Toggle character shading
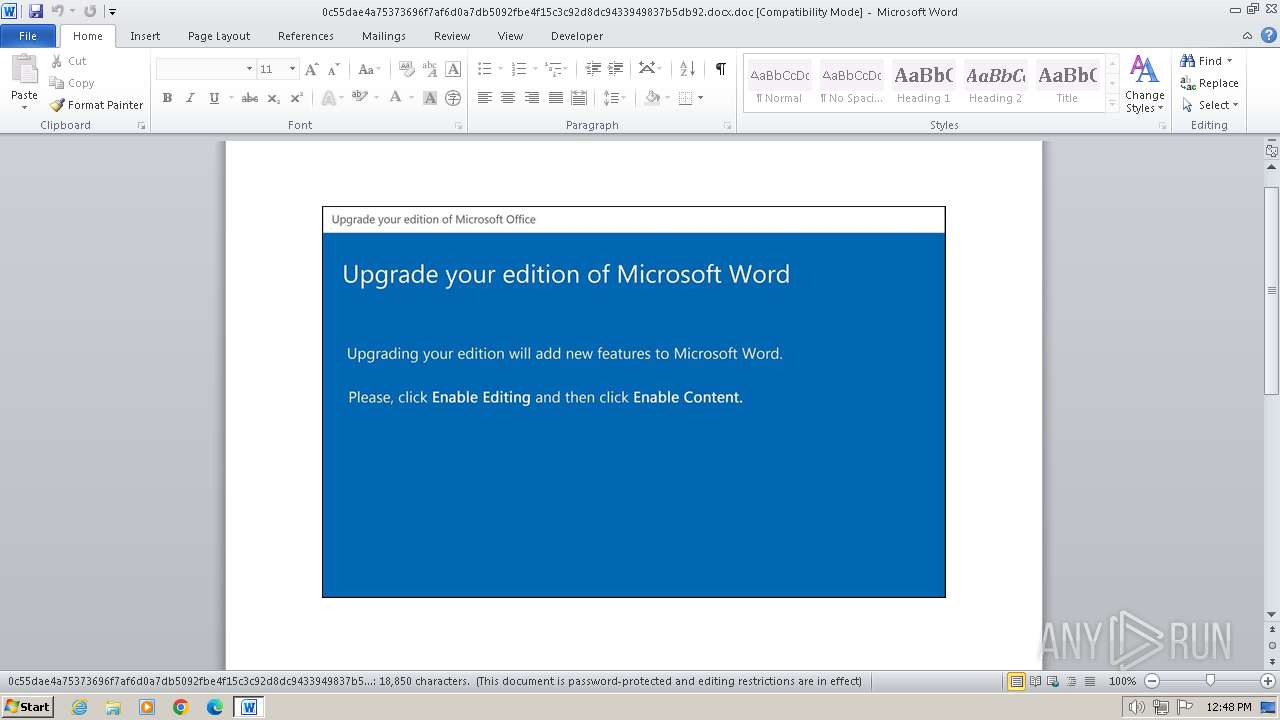This screenshot has height=720, width=1280. pyautogui.click(x=430, y=98)
